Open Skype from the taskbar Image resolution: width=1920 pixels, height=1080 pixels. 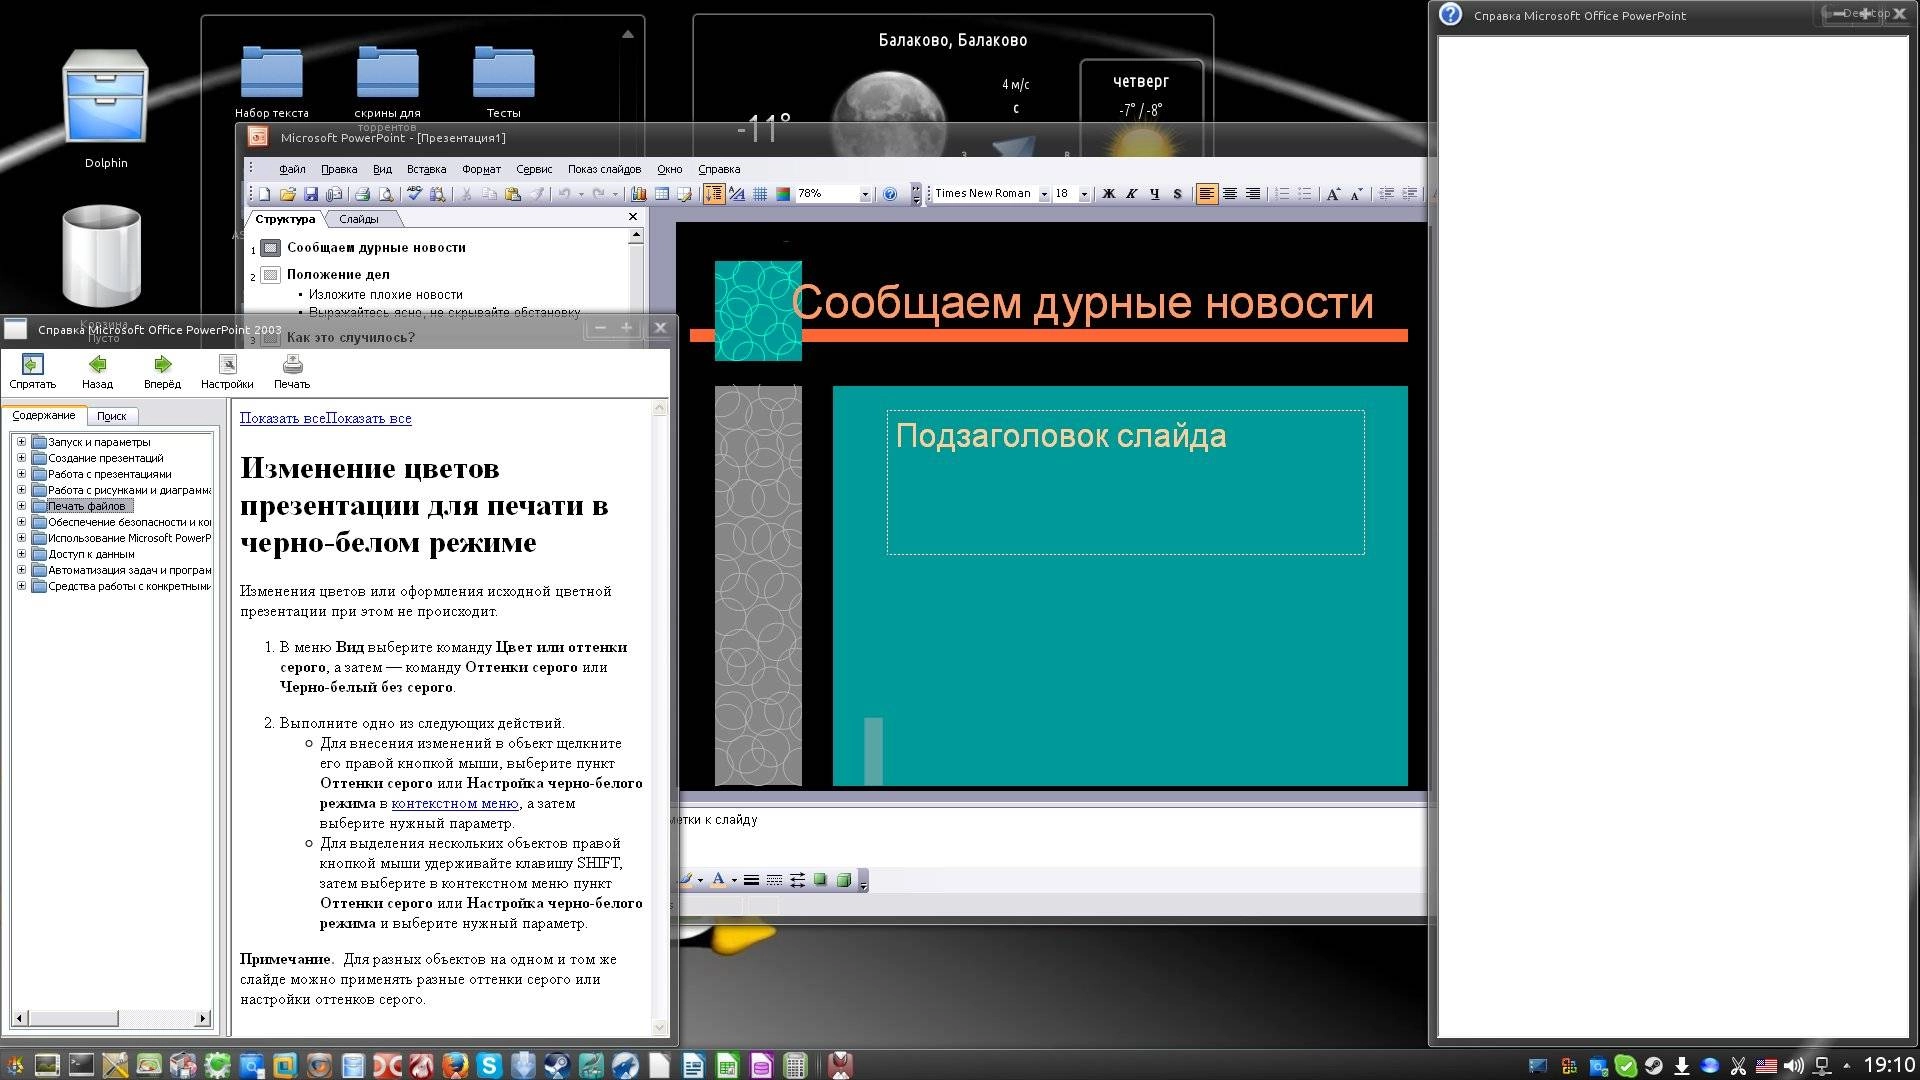(x=489, y=1066)
